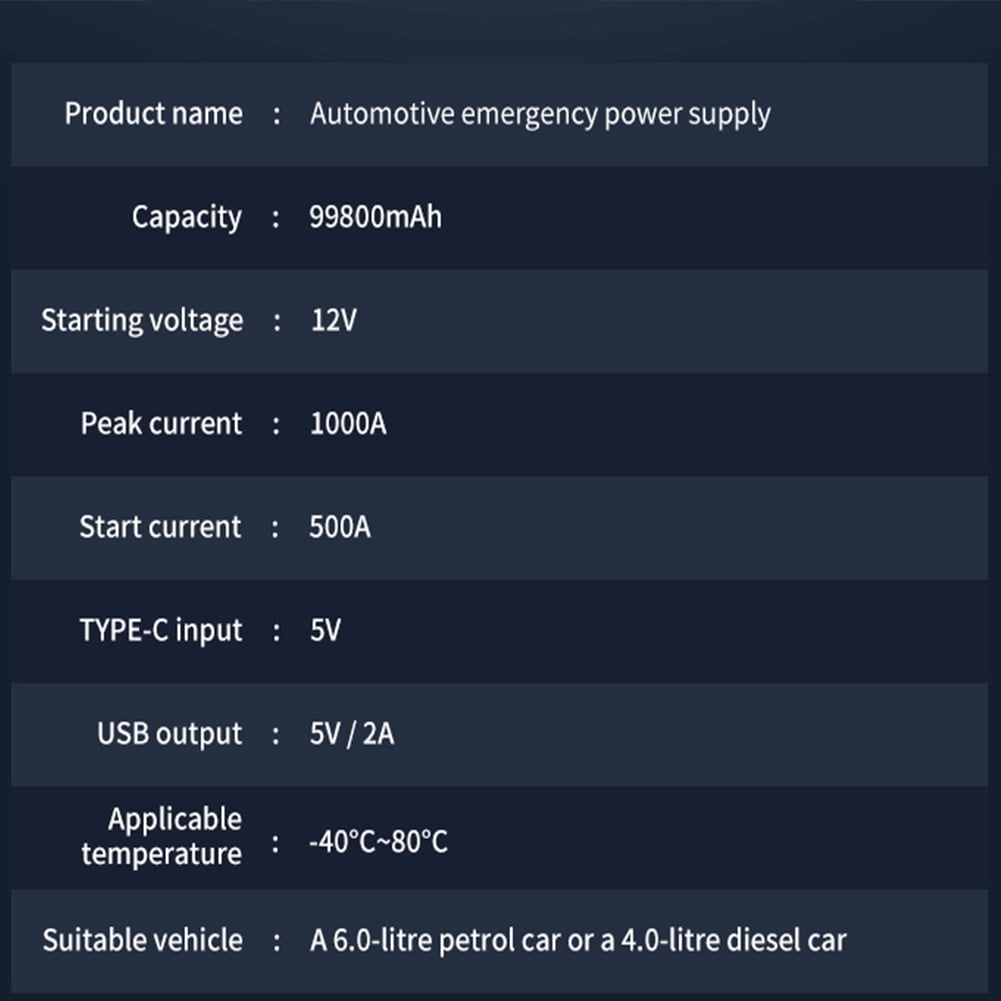Click the Starting voltage label
The width and height of the screenshot is (1001, 1001).
(x=142, y=321)
